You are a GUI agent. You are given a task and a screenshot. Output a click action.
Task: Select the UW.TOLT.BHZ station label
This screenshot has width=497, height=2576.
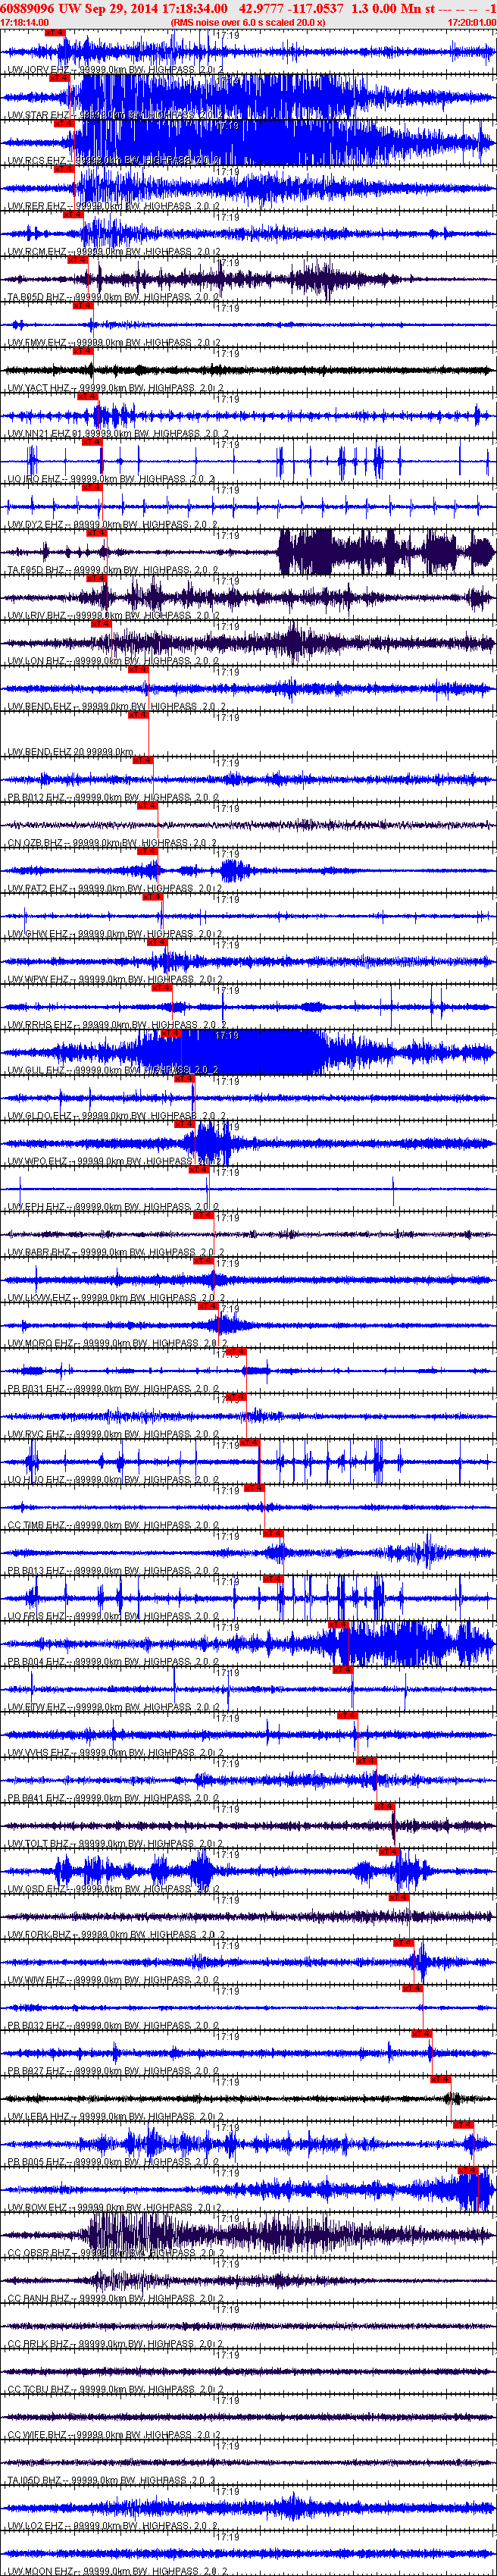click(114, 1844)
